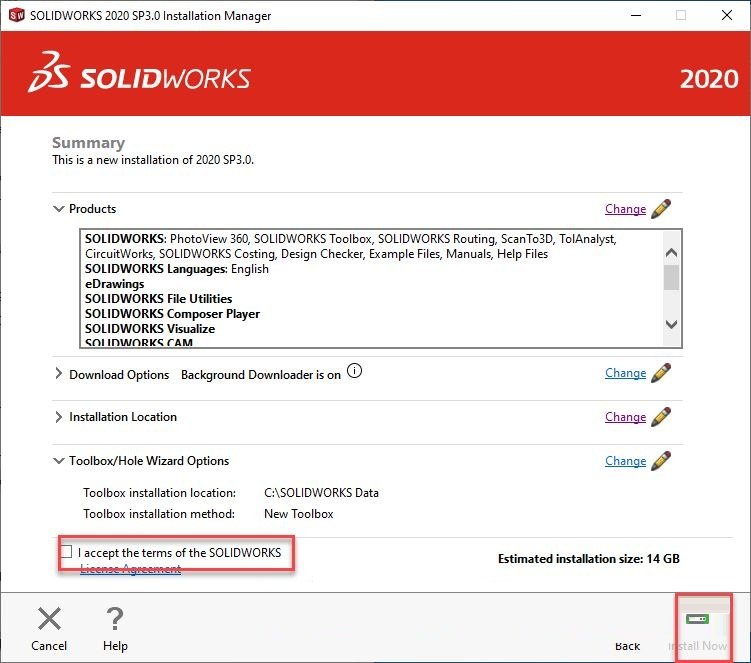Click the products list scroll up arrow
751x663 pixels.
[671, 252]
